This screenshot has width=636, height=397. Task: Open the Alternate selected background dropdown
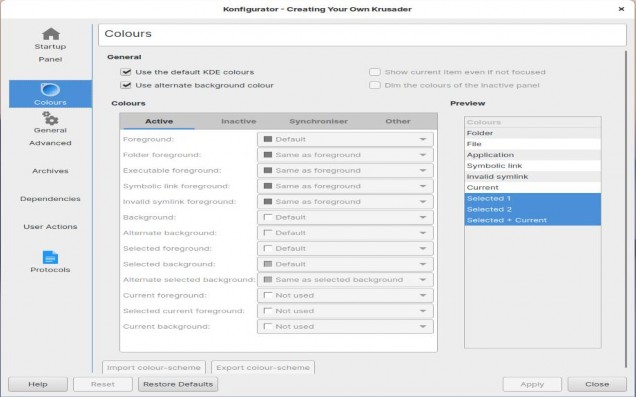345,280
